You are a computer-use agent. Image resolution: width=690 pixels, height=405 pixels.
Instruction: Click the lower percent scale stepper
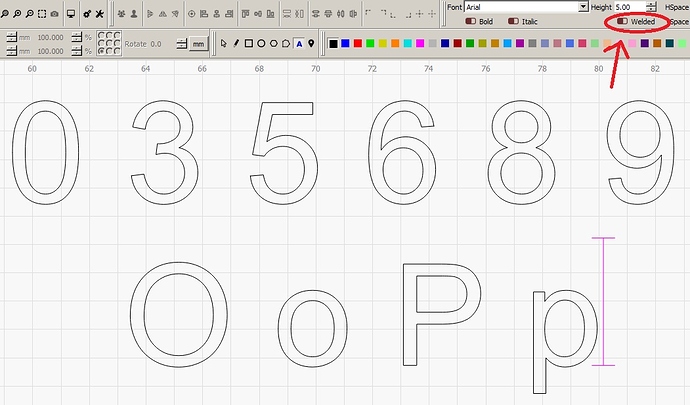click(x=77, y=51)
